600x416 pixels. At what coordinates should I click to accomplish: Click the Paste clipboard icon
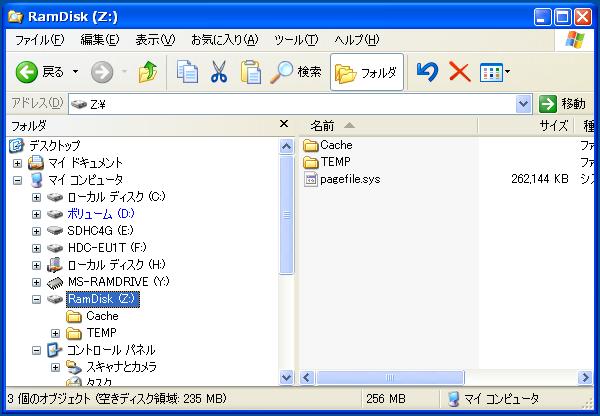251,72
